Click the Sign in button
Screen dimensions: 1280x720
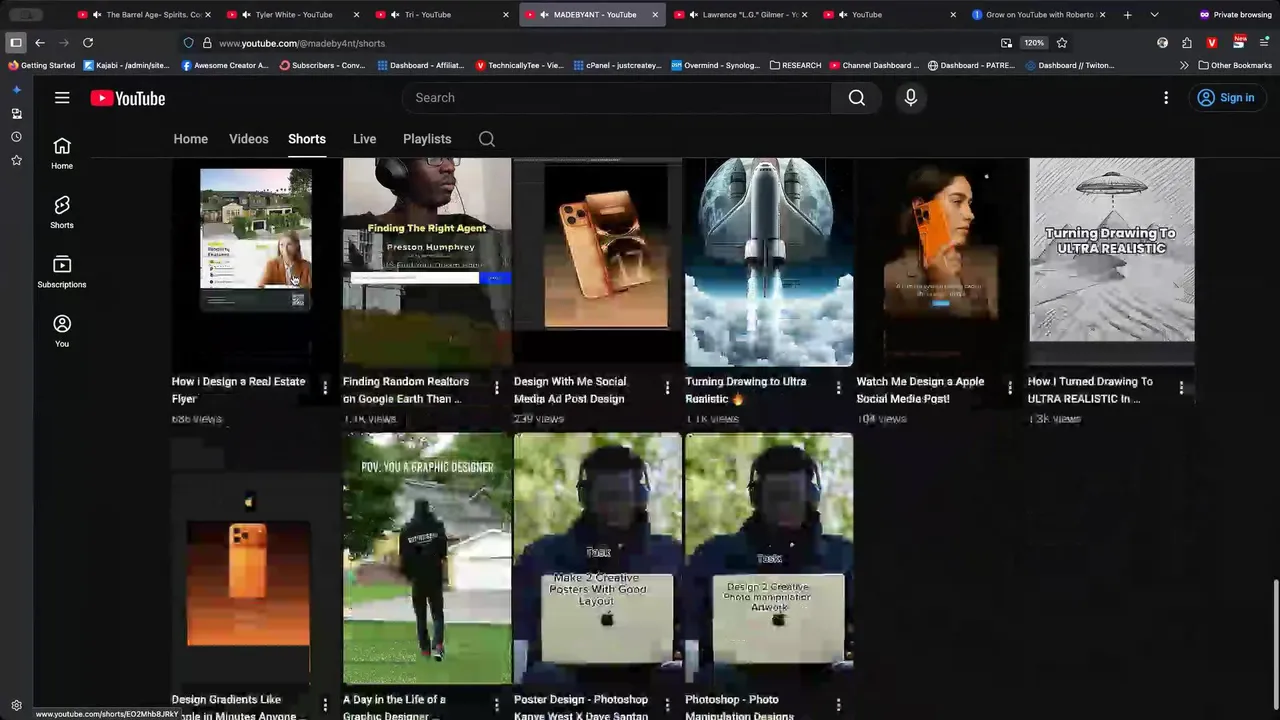1226,98
